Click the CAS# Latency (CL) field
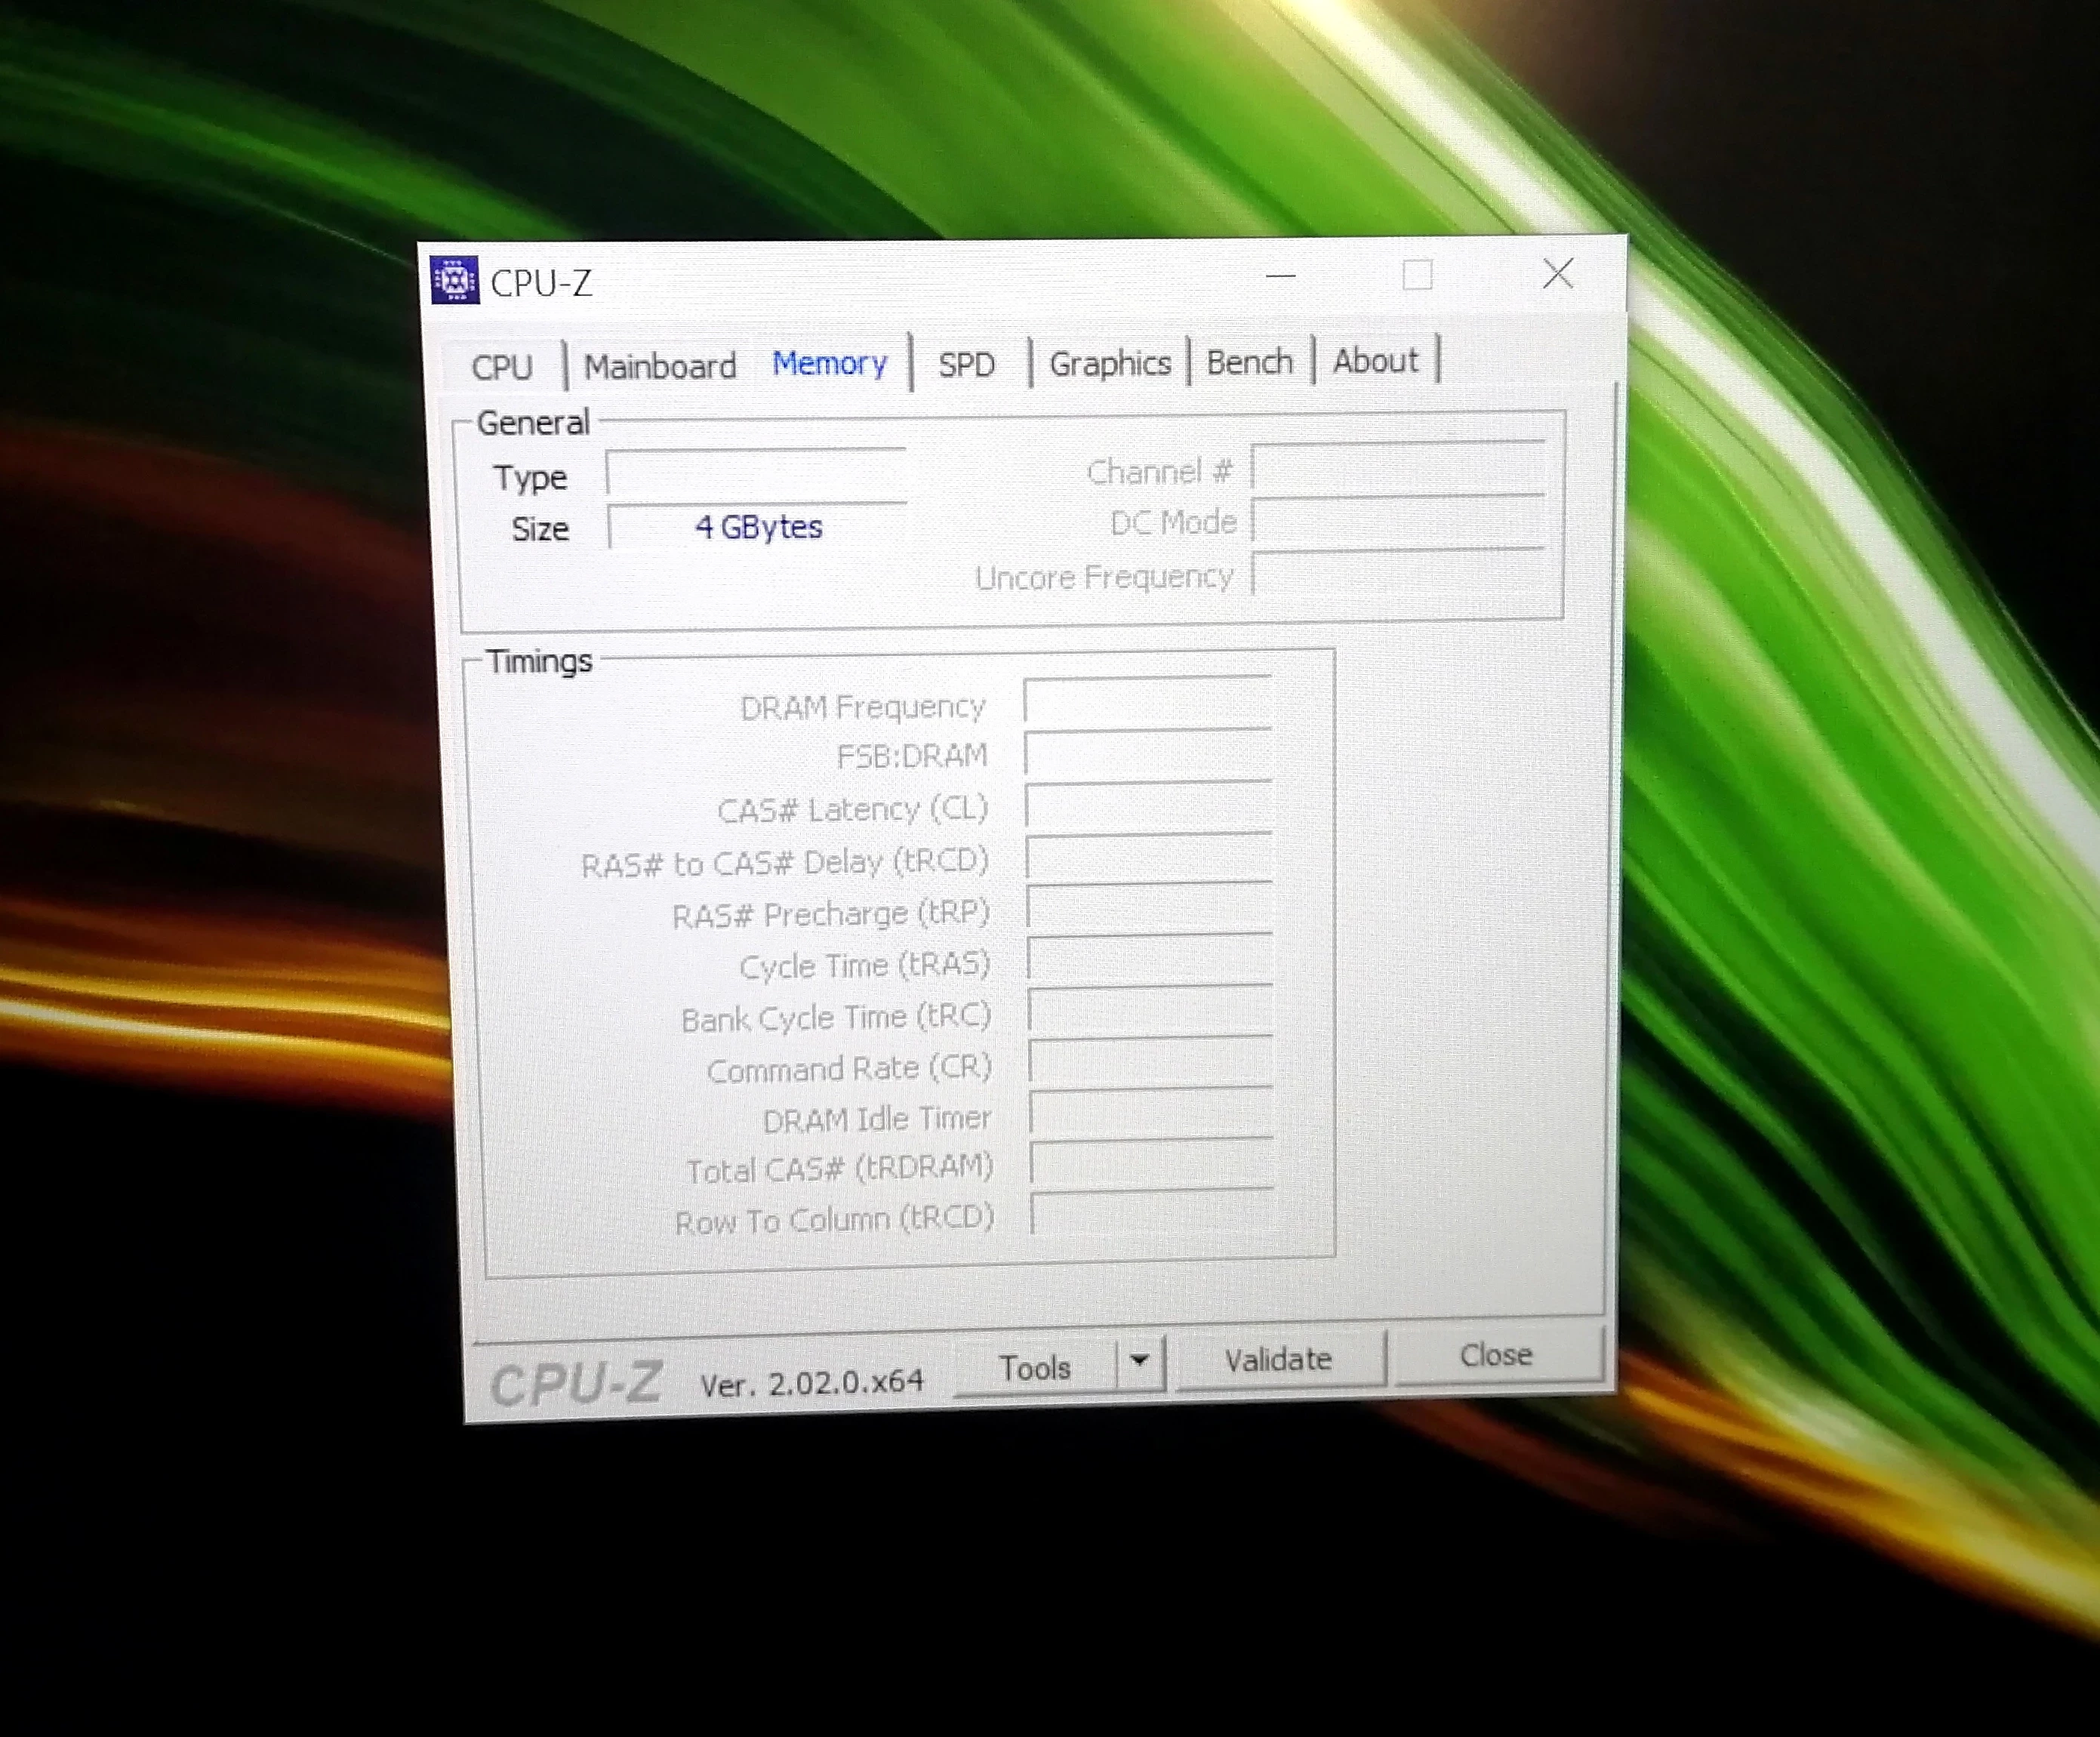The height and width of the screenshot is (1737, 2100). point(1149,805)
